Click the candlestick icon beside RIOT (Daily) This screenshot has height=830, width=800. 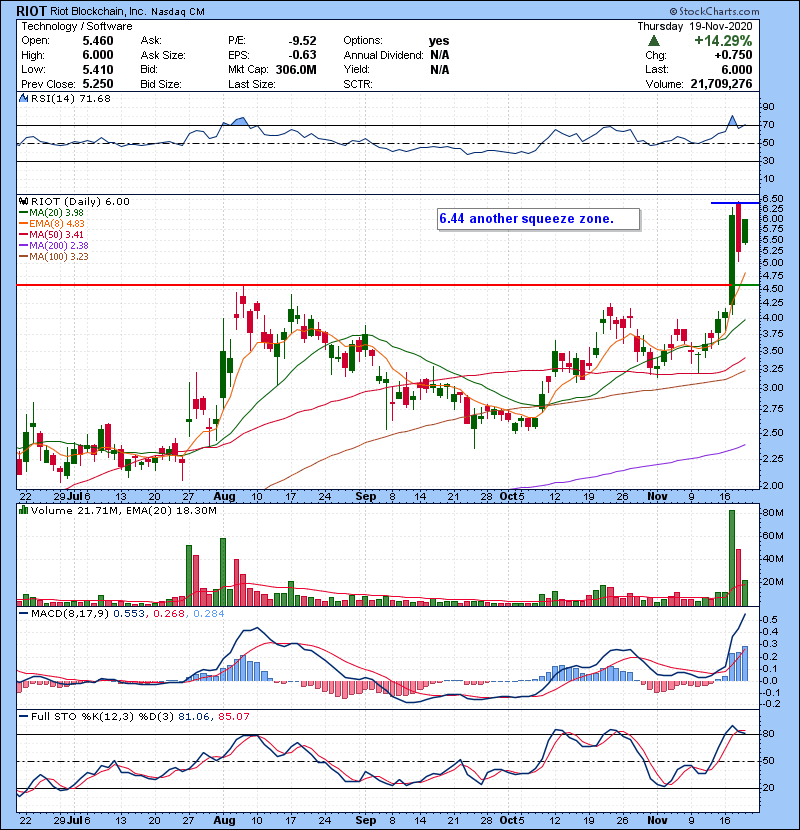click(23, 201)
